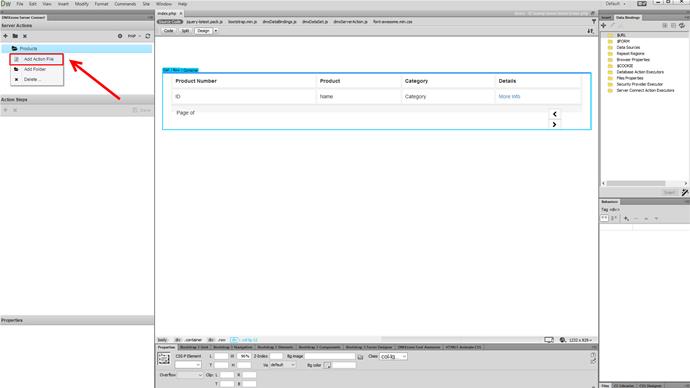Open the Class dropdown showing col-lg
690x388 pixels.
pyautogui.click(x=393, y=356)
